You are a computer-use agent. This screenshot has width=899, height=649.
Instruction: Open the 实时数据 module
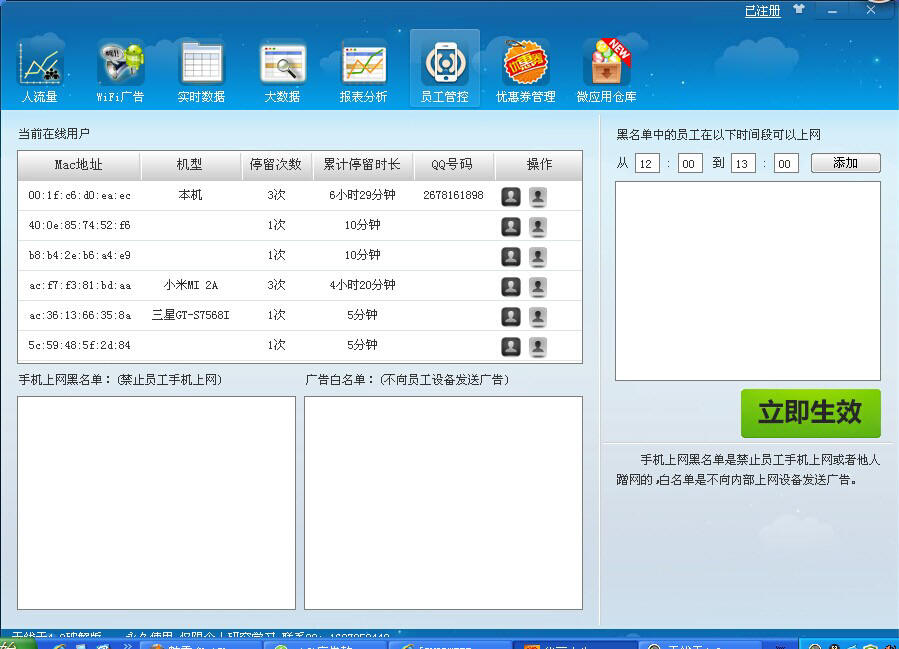tap(201, 69)
